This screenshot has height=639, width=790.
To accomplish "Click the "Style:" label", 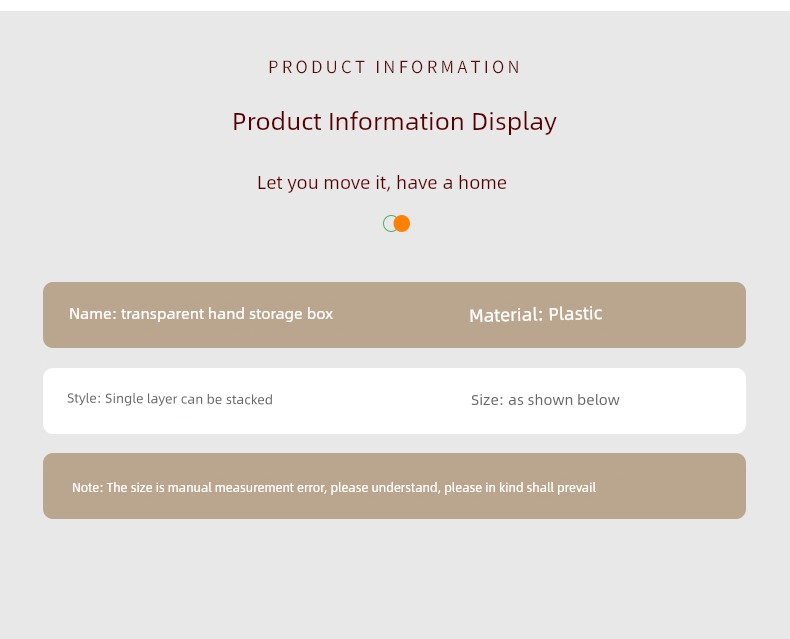I will tap(84, 399).
